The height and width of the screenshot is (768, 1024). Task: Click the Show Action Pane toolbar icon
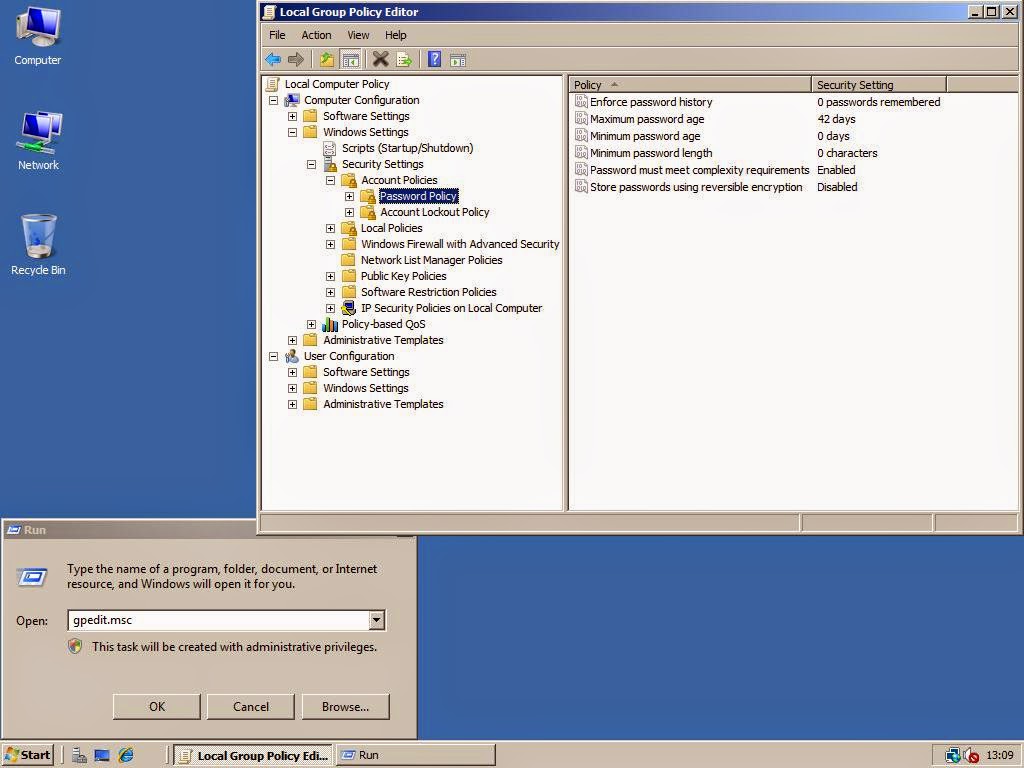458,59
